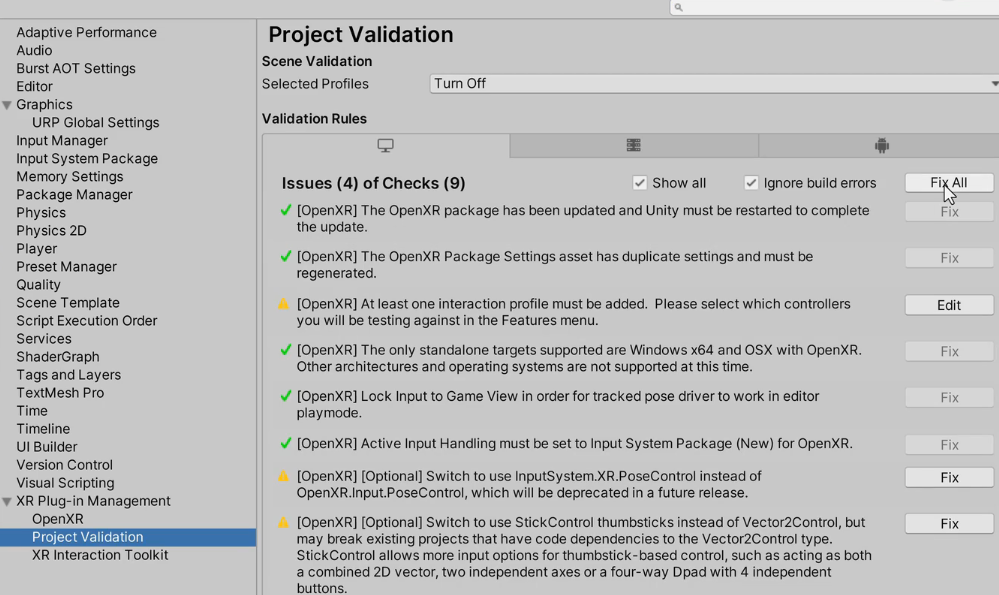Click the yellow warning icon for interaction profile issue
This screenshot has height=595, width=999.
285,303
